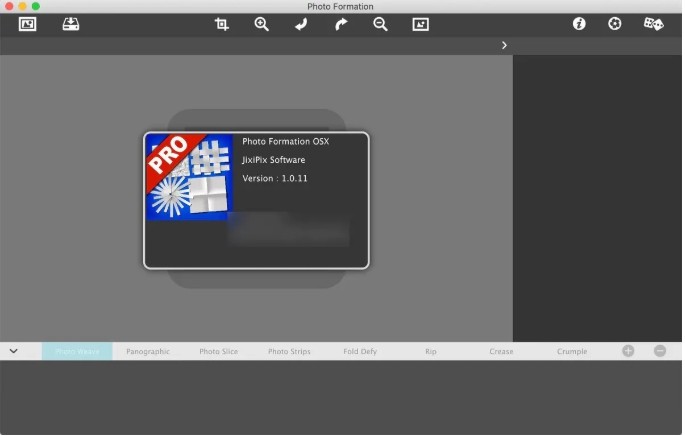
Task: Open the Fold Defy tab
Action: click(360, 352)
